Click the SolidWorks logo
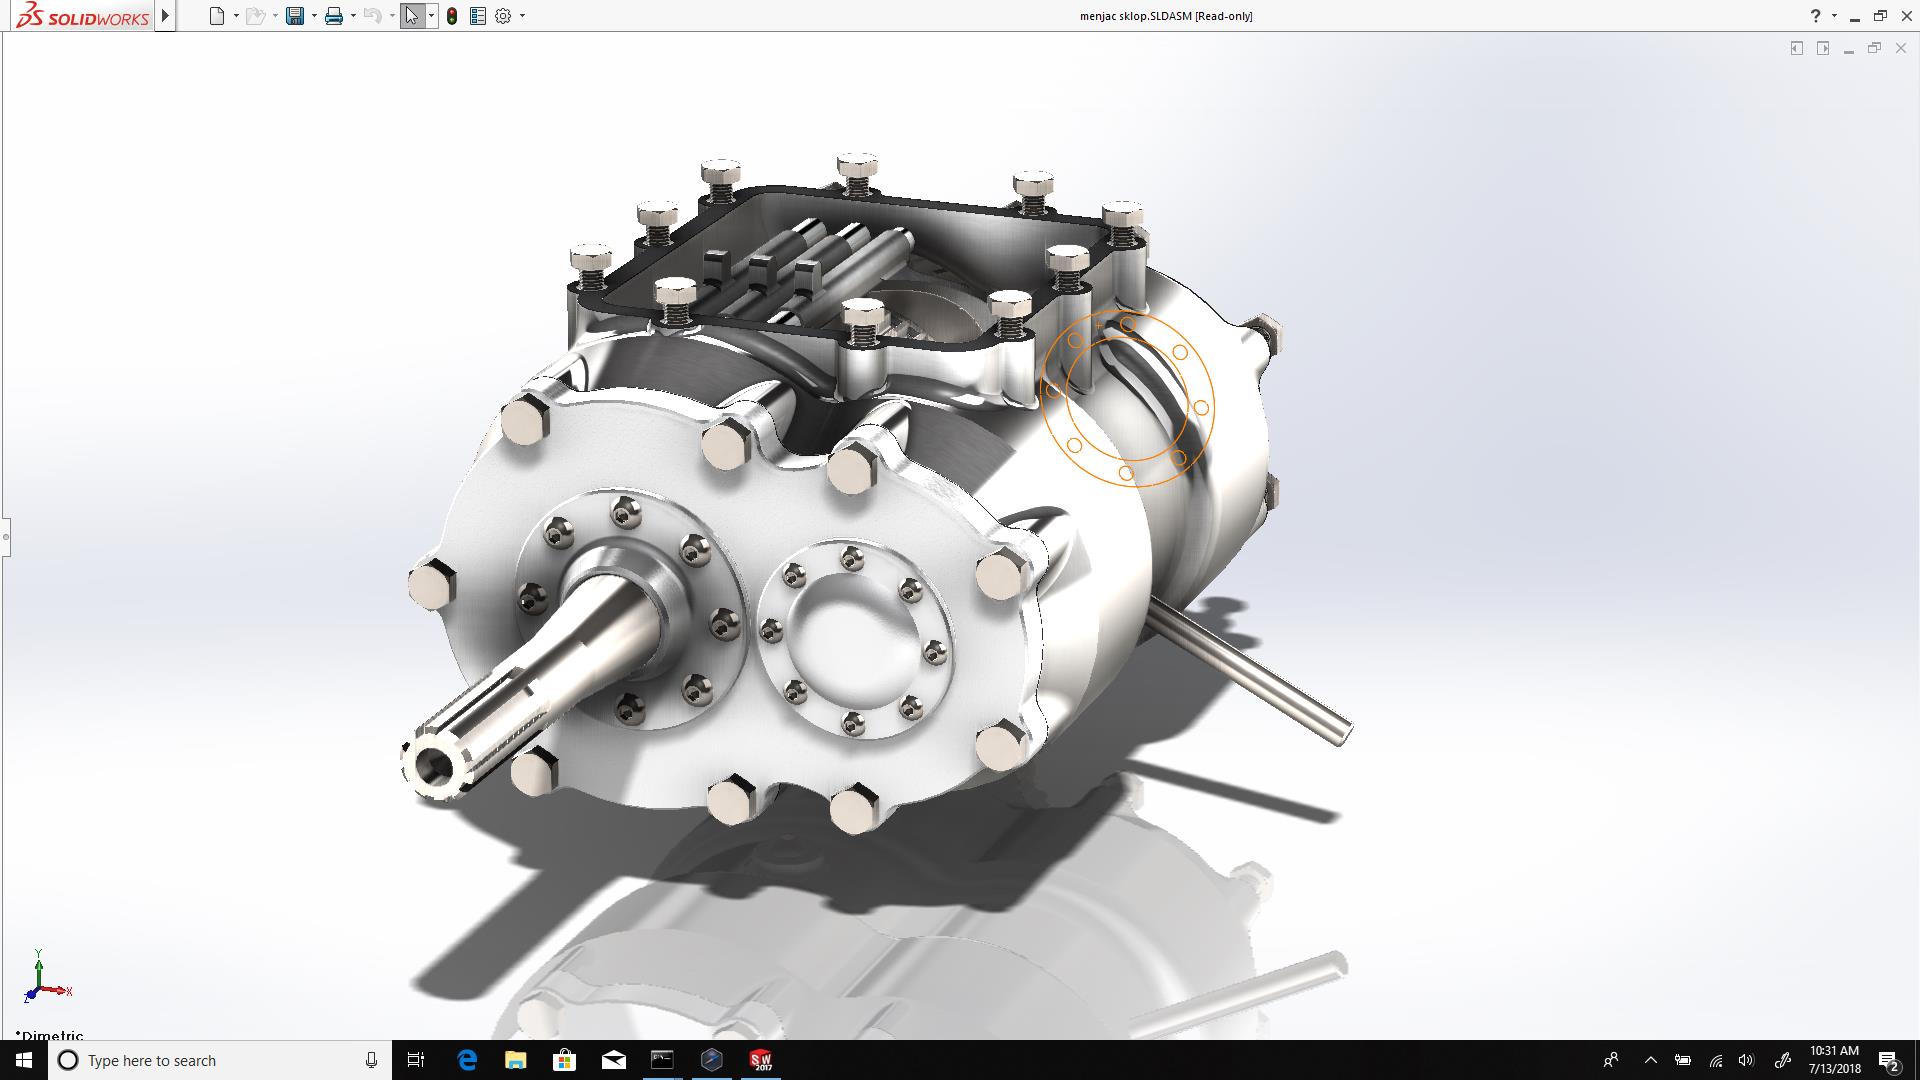 tap(83, 16)
